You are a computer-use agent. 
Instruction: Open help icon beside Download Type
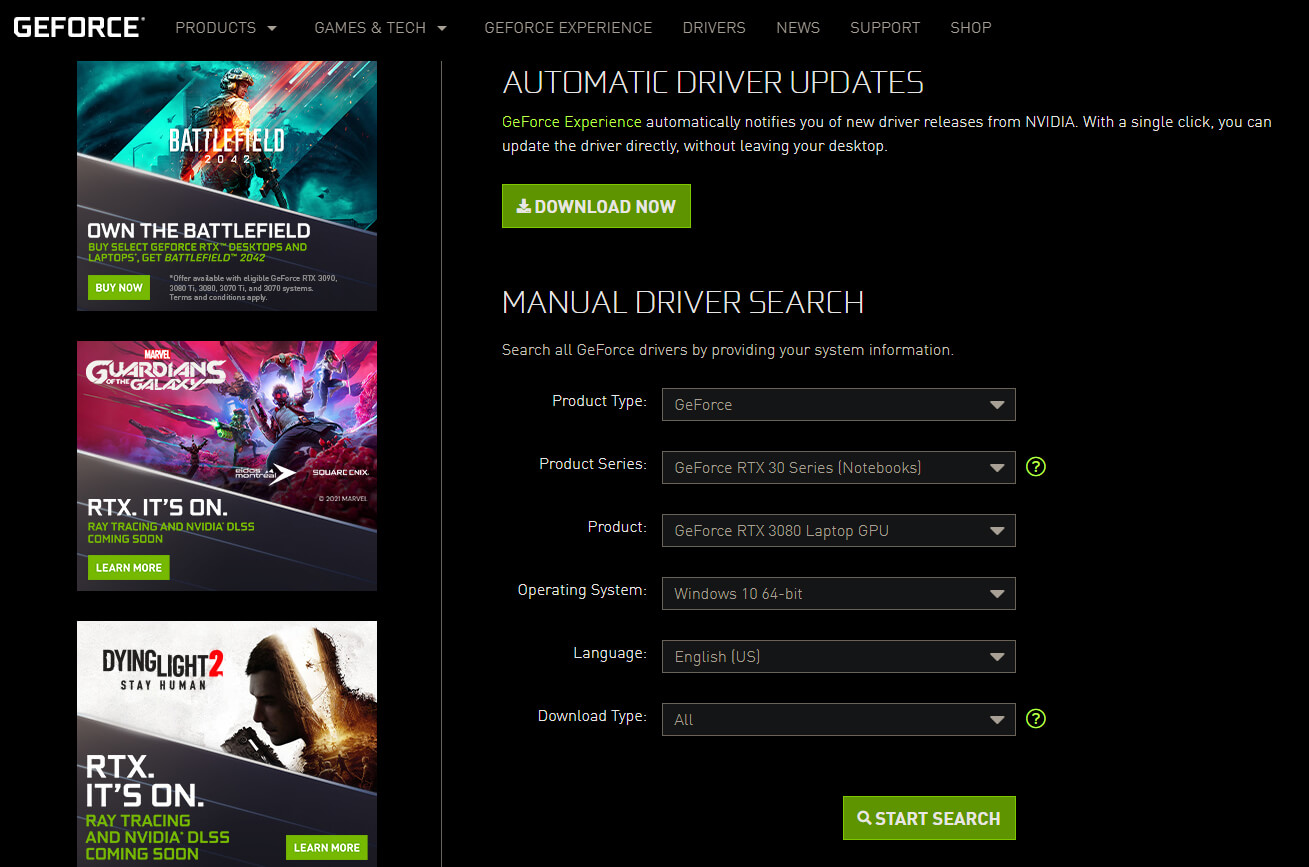pyautogui.click(x=1036, y=719)
